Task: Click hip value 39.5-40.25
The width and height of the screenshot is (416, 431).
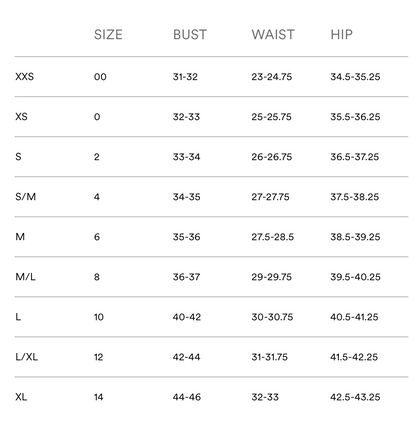Action: tap(355, 277)
